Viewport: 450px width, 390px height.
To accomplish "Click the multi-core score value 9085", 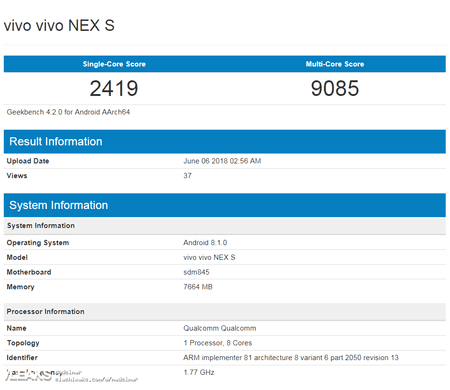I will click(x=335, y=88).
